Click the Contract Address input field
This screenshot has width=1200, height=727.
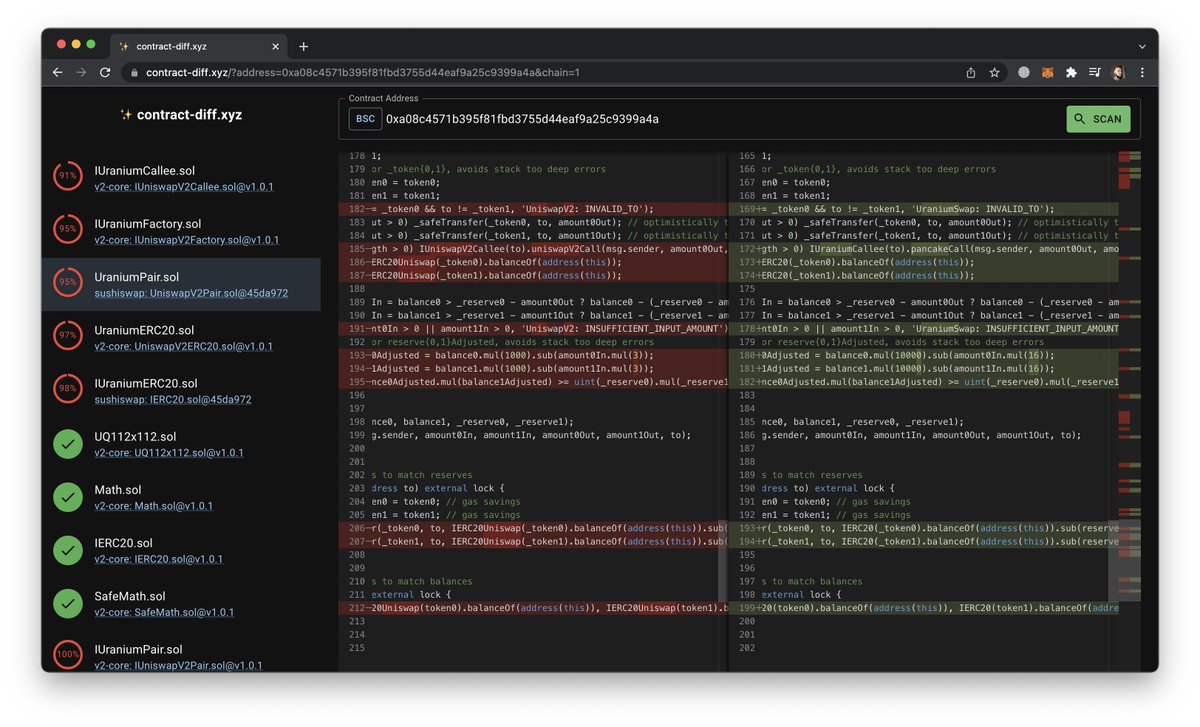(x=720, y=119)
